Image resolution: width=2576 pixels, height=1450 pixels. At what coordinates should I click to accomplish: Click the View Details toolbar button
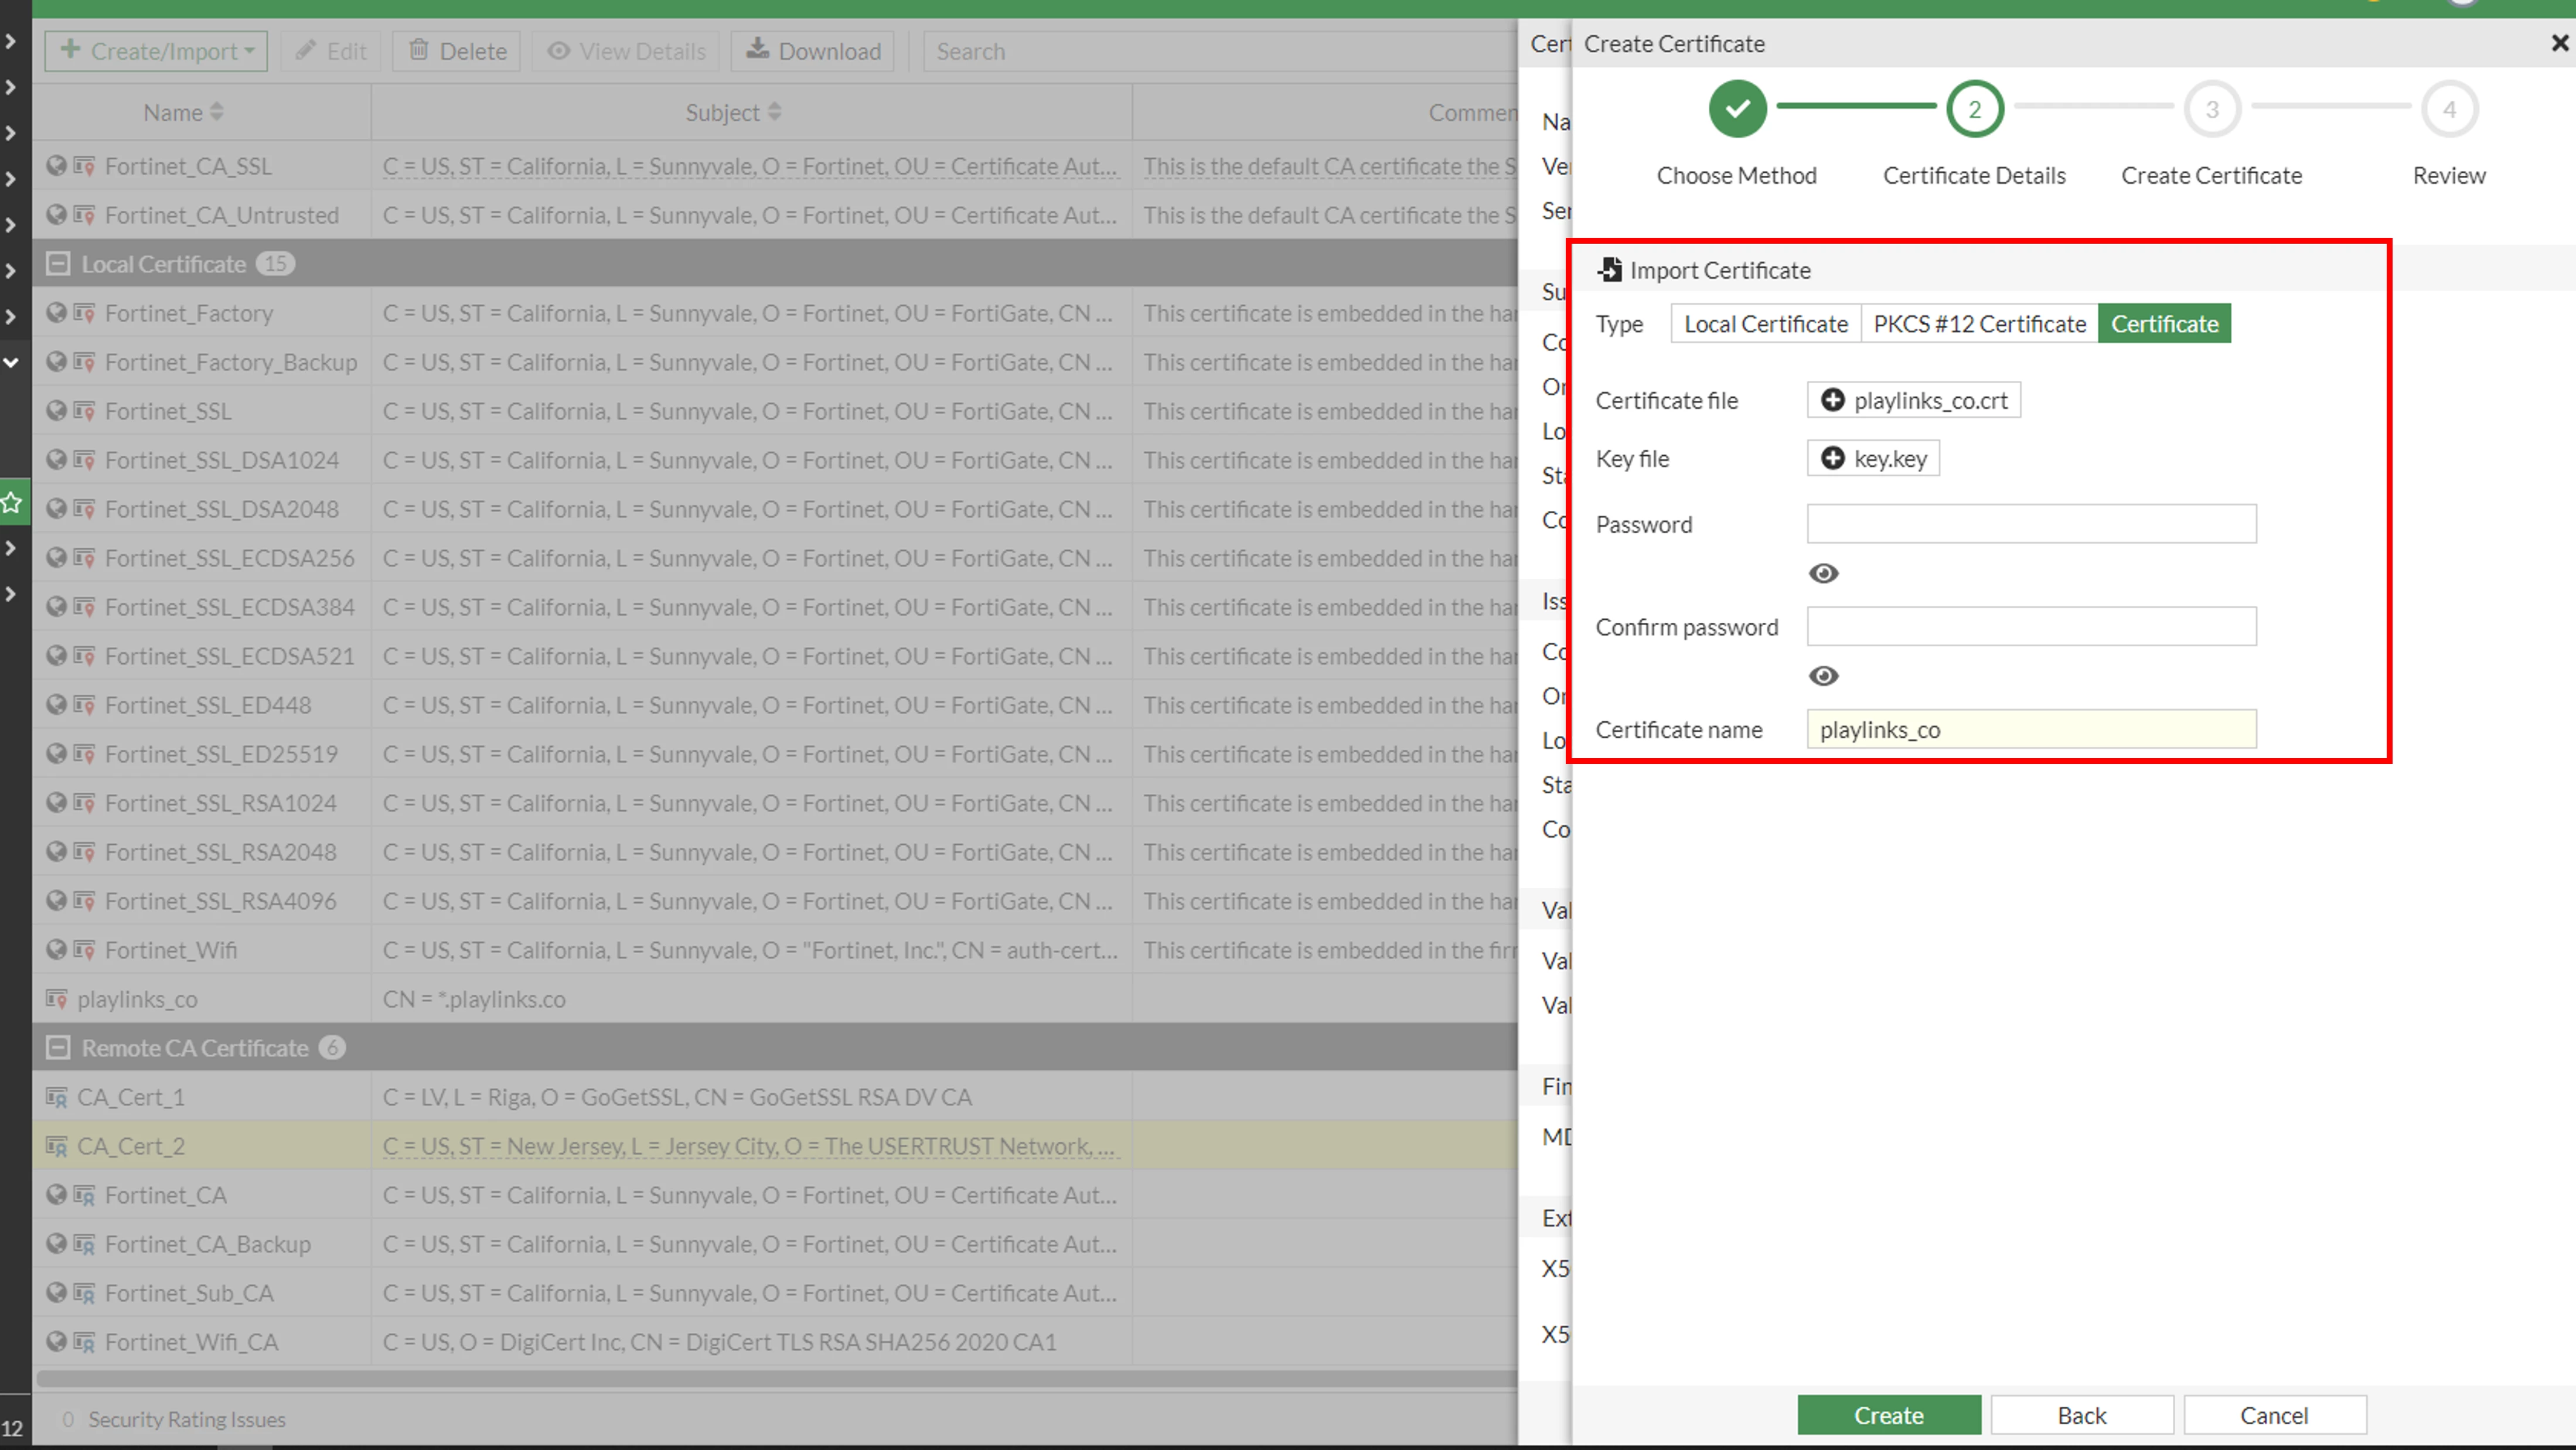pyautogui.click(x=626, y=51)
